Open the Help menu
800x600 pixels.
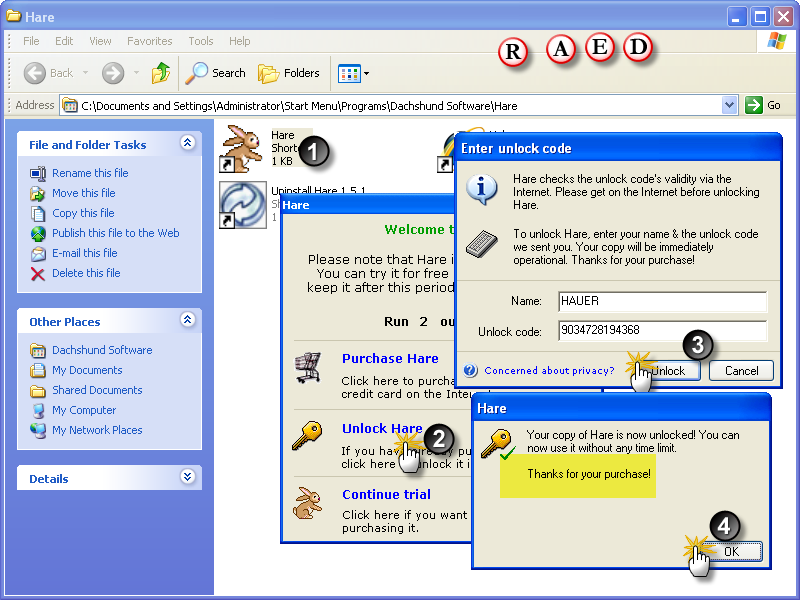239,41
